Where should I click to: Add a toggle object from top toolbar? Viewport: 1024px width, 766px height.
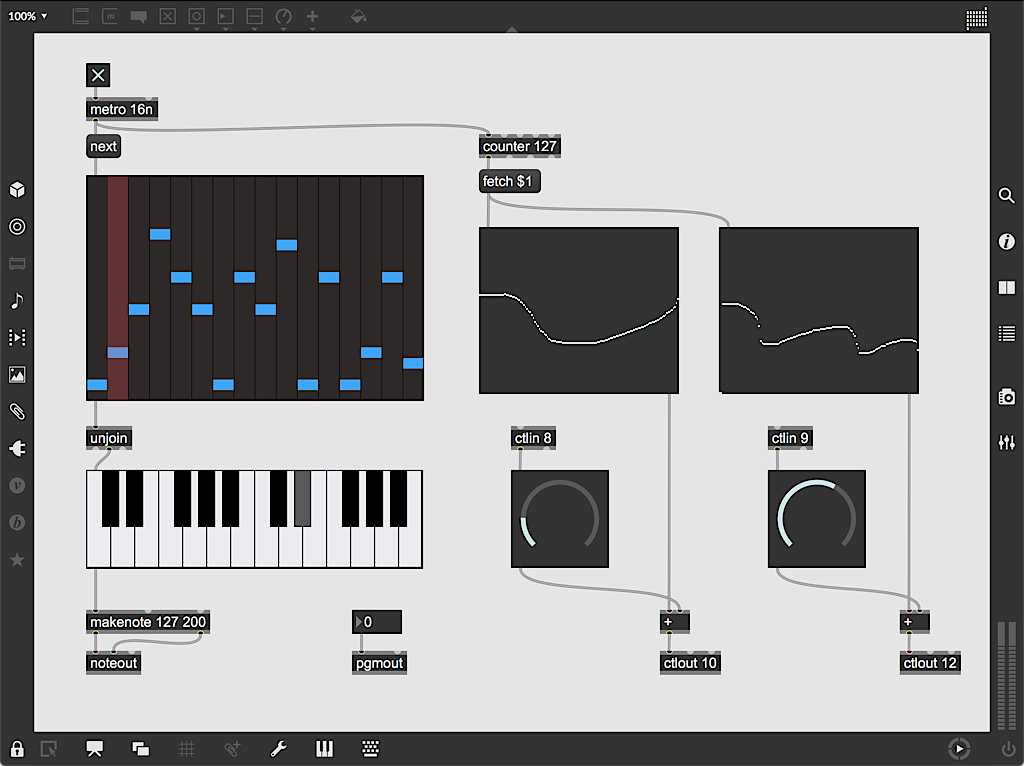click(x=168, y=16)
